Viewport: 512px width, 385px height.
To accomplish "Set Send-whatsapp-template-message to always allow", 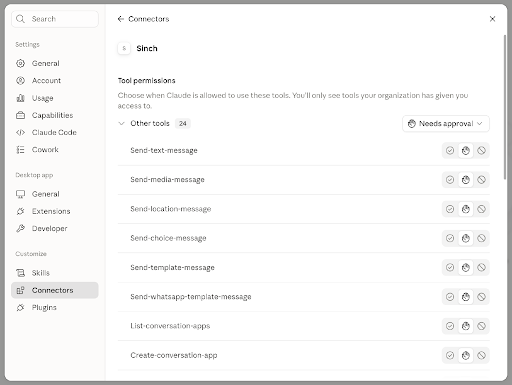I will (450, 297).
